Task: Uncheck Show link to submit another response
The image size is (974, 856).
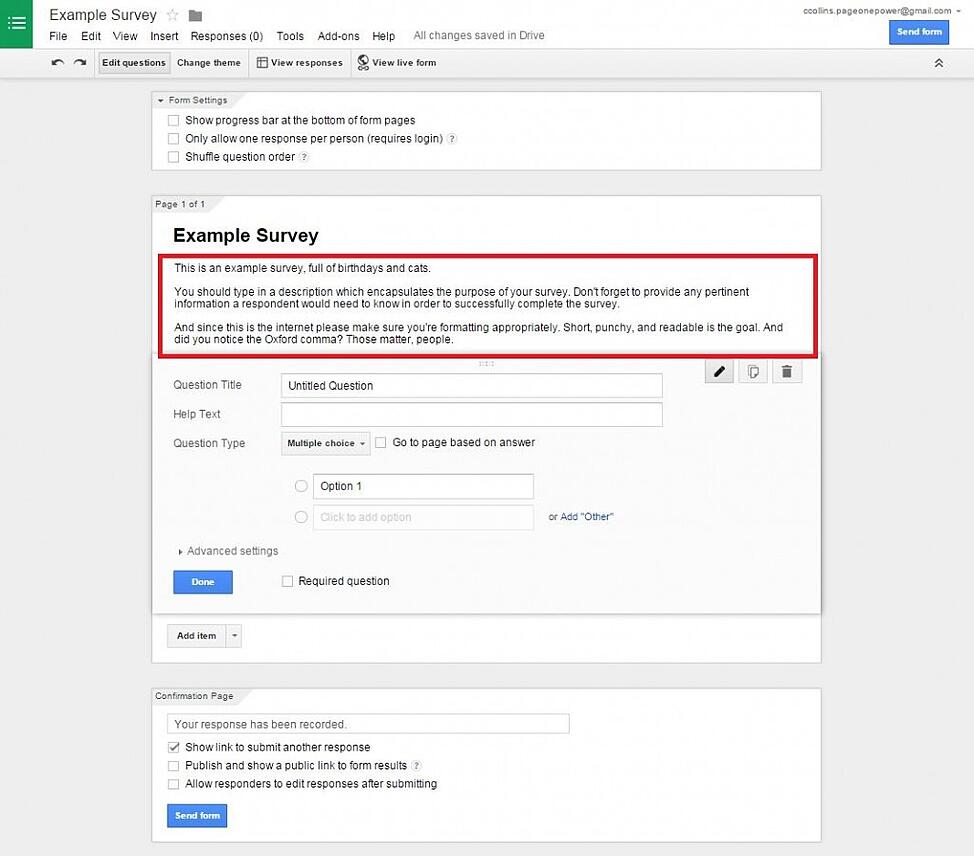Action: (173, 747)
